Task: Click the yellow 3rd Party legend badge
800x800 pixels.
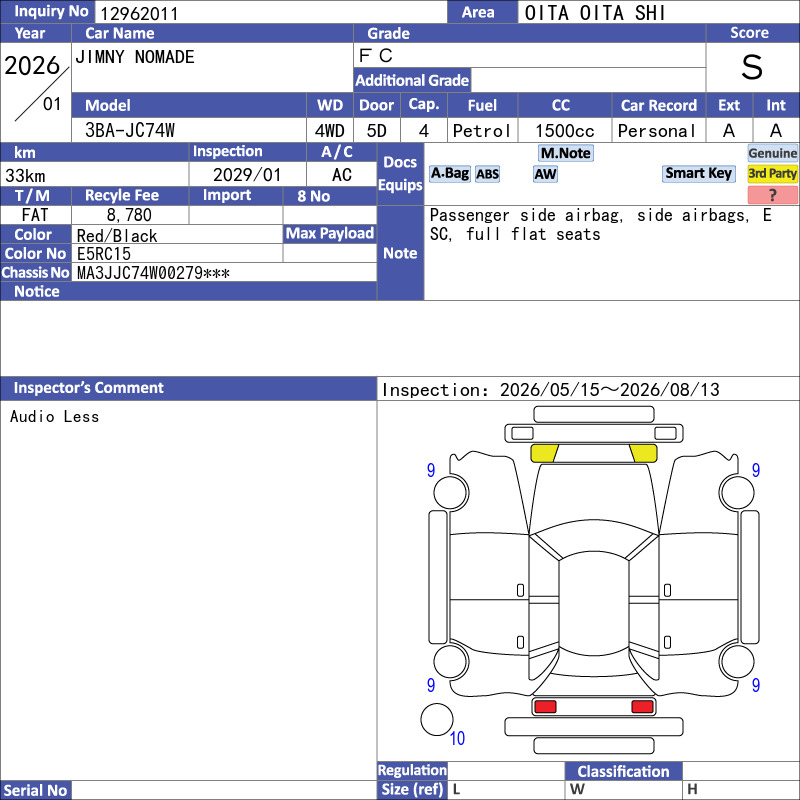Action: click(x=772, y=173)
